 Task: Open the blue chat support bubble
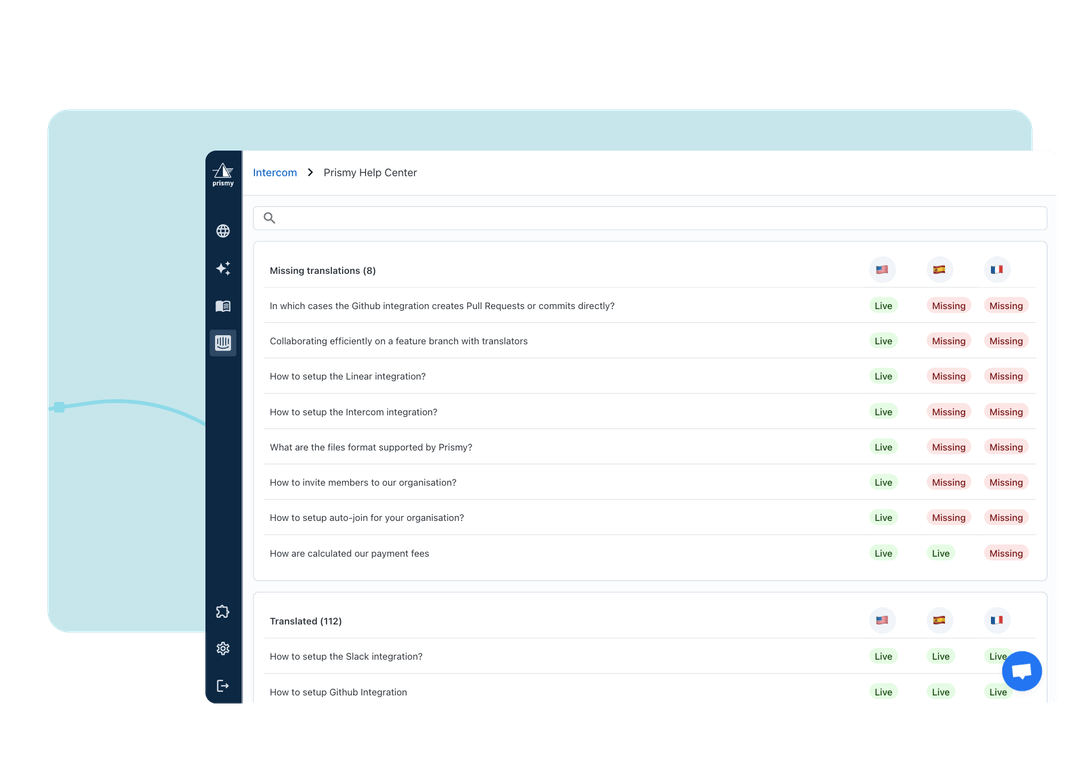click(1021, 672)
